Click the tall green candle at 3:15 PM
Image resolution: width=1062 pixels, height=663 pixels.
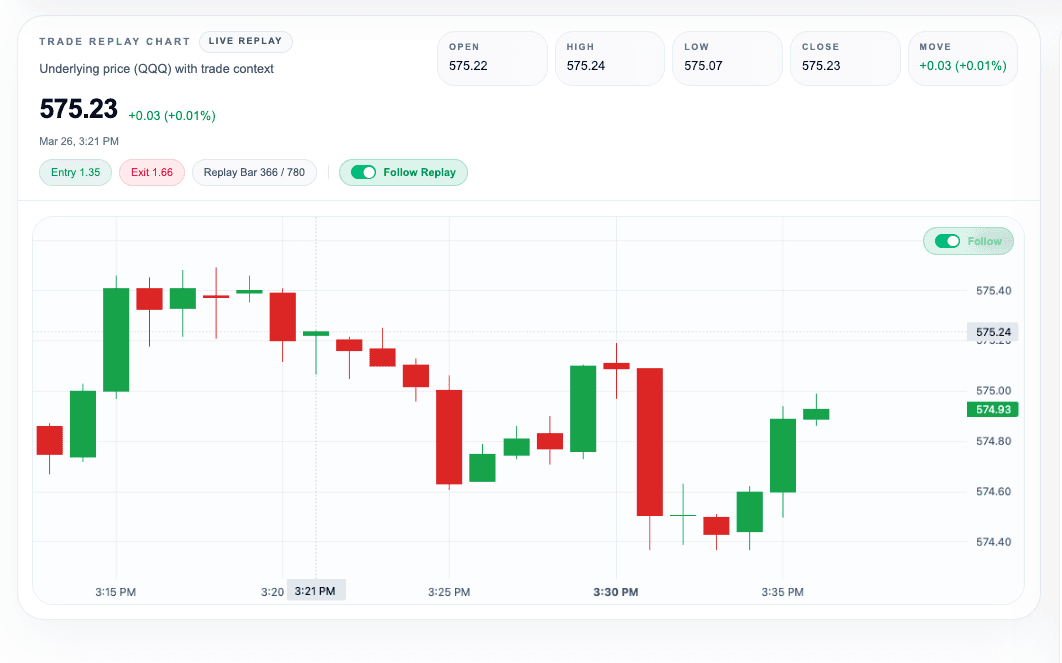coord(116,339)
